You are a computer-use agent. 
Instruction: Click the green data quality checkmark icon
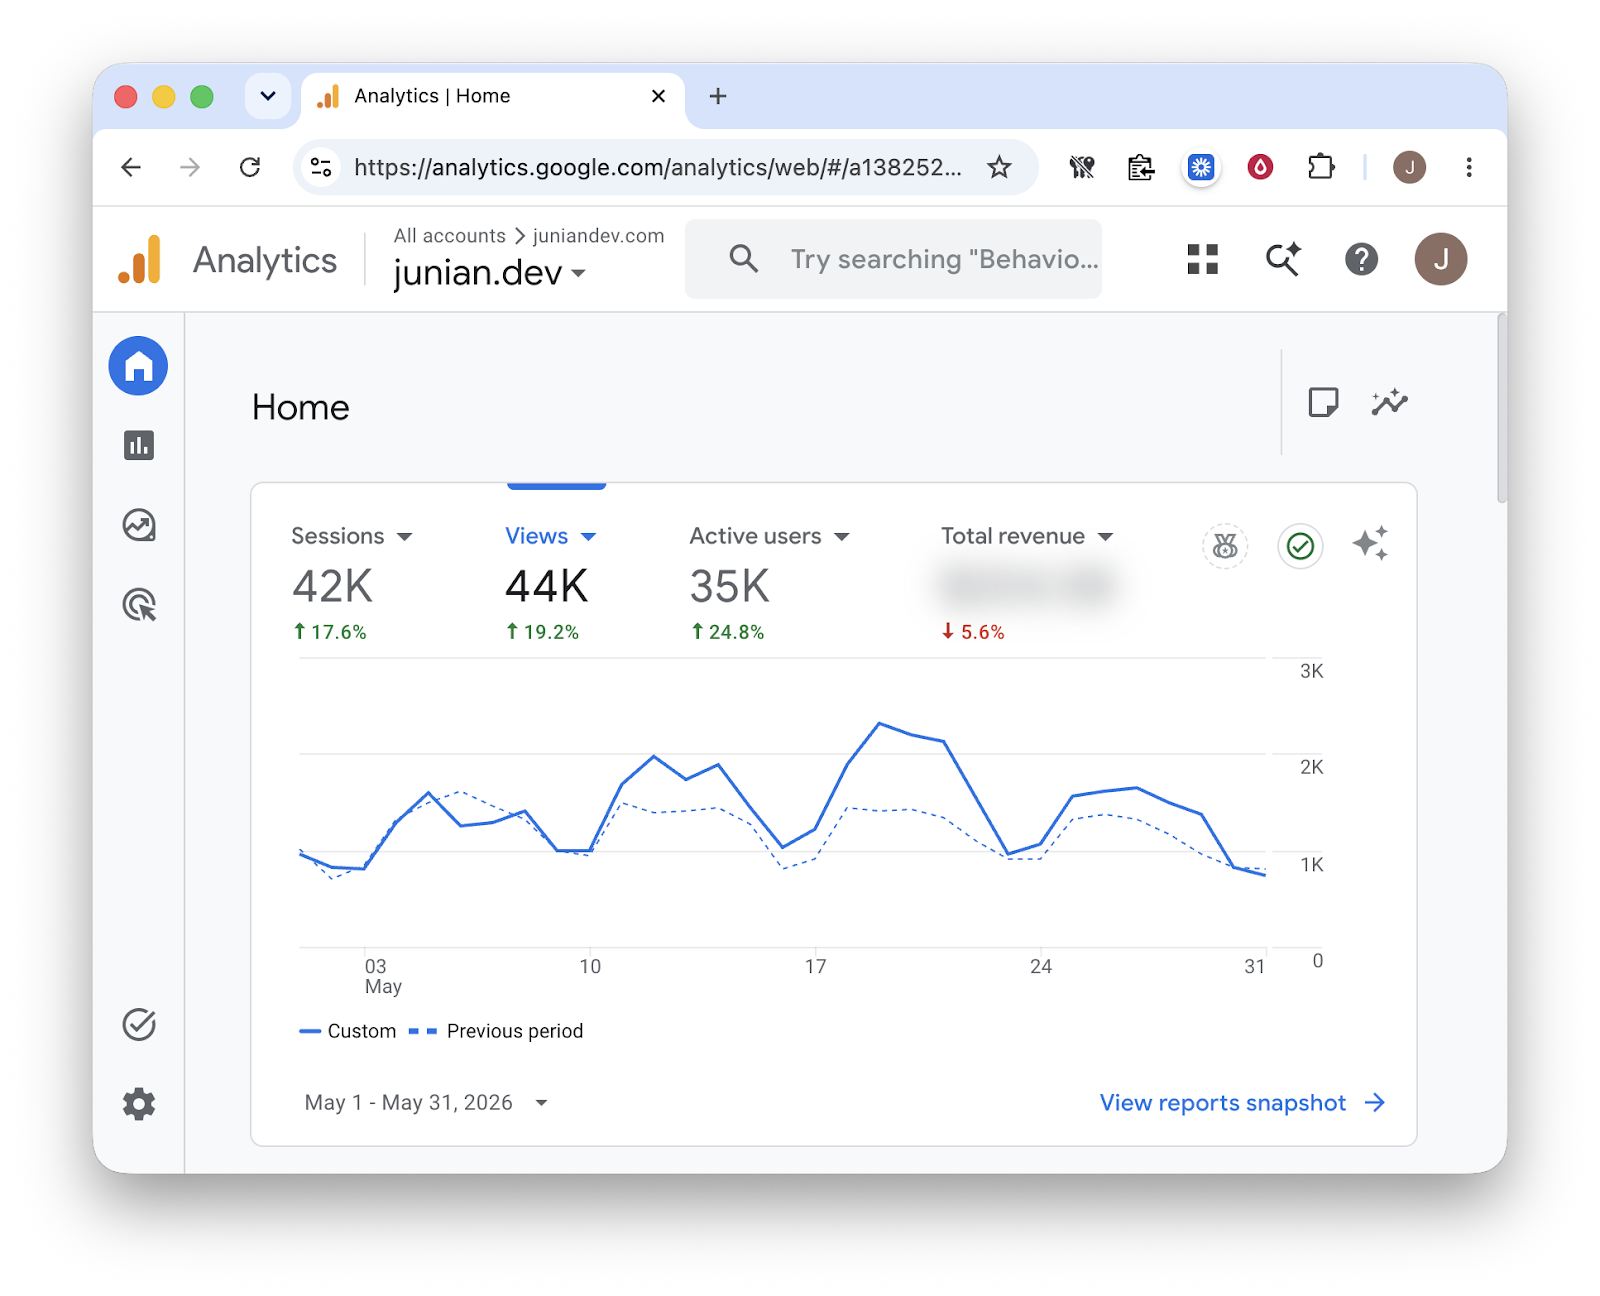coord(1300,546)
